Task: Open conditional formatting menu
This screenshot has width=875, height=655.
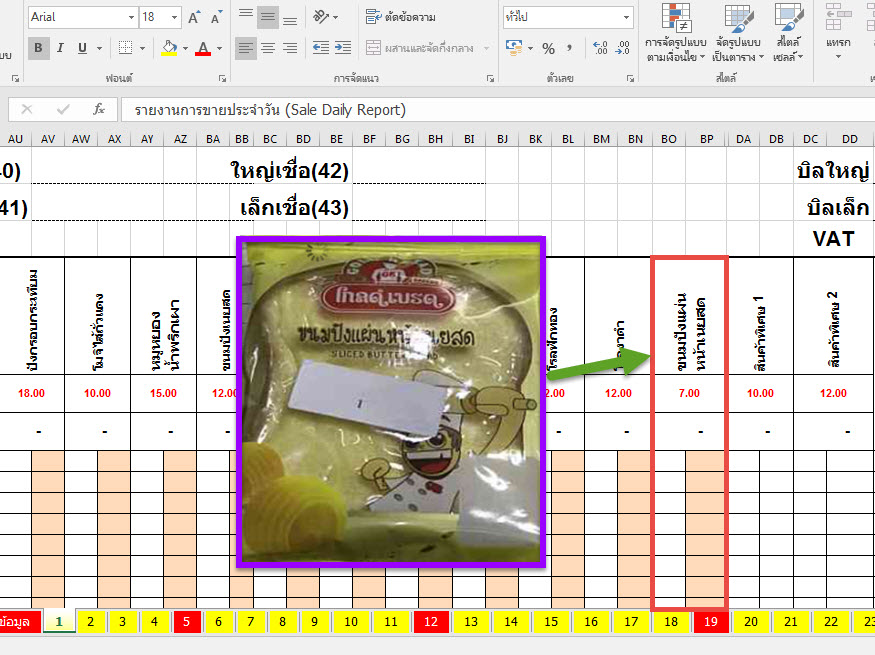Action: (x=674, y=34)
